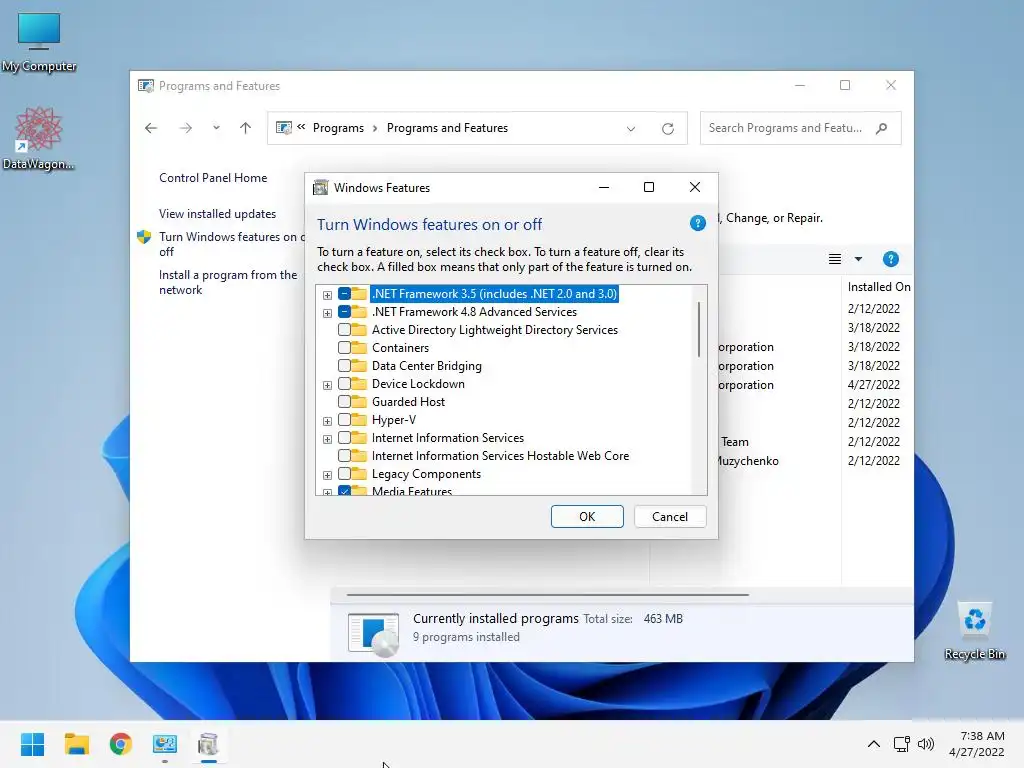Switch to Control Panel taskbar icon
Viewport: 1024px width, 768px height.
coord(165,744)
